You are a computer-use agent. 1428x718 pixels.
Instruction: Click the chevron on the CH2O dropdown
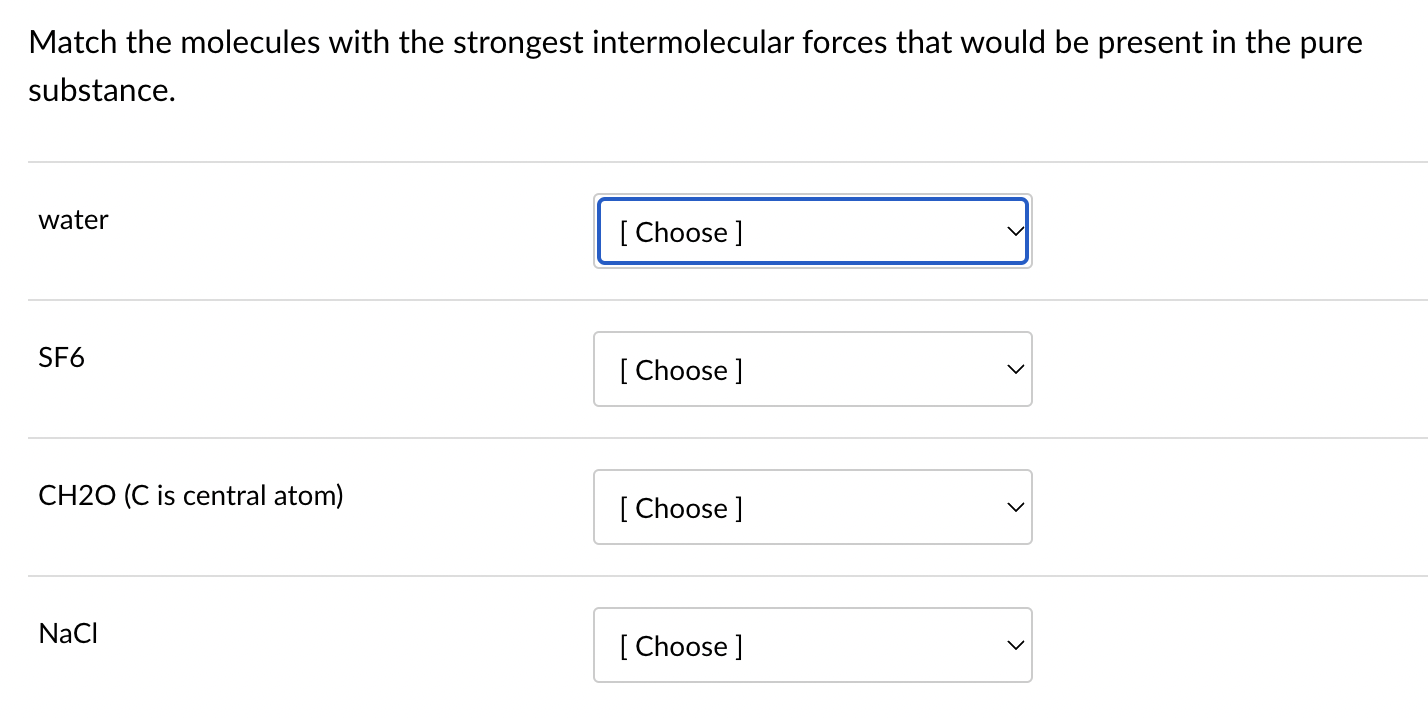1015,507
